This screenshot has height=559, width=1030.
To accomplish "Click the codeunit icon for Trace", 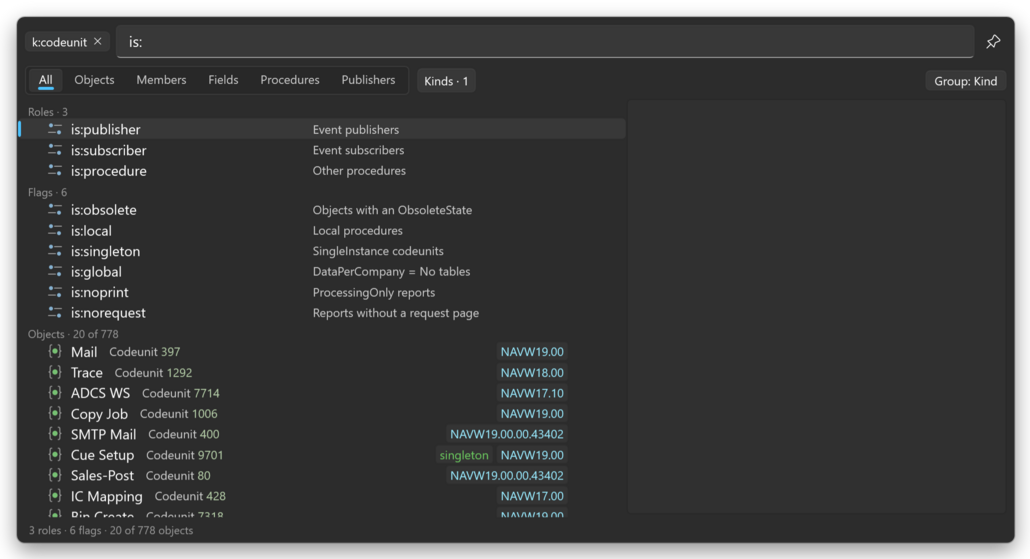I will pyautogui.click(x=55, y=372).
